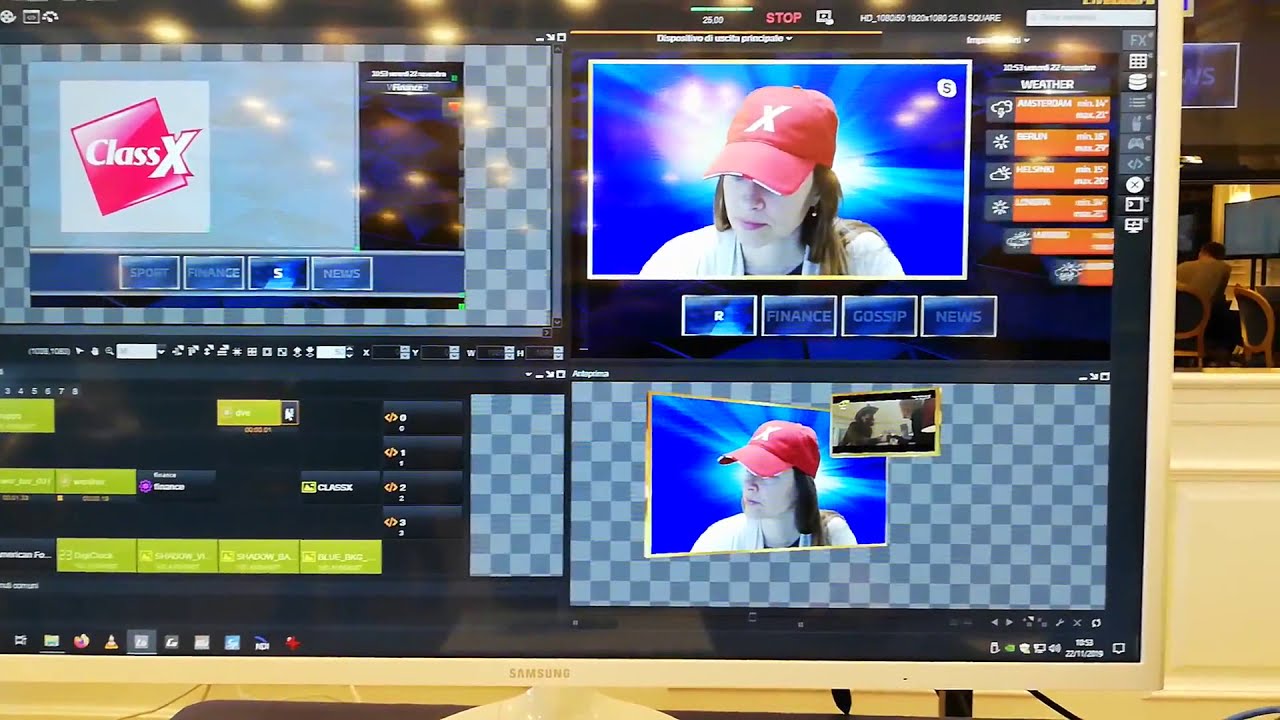Click the W width input field
1280x720 pixels.
(490, 351)
